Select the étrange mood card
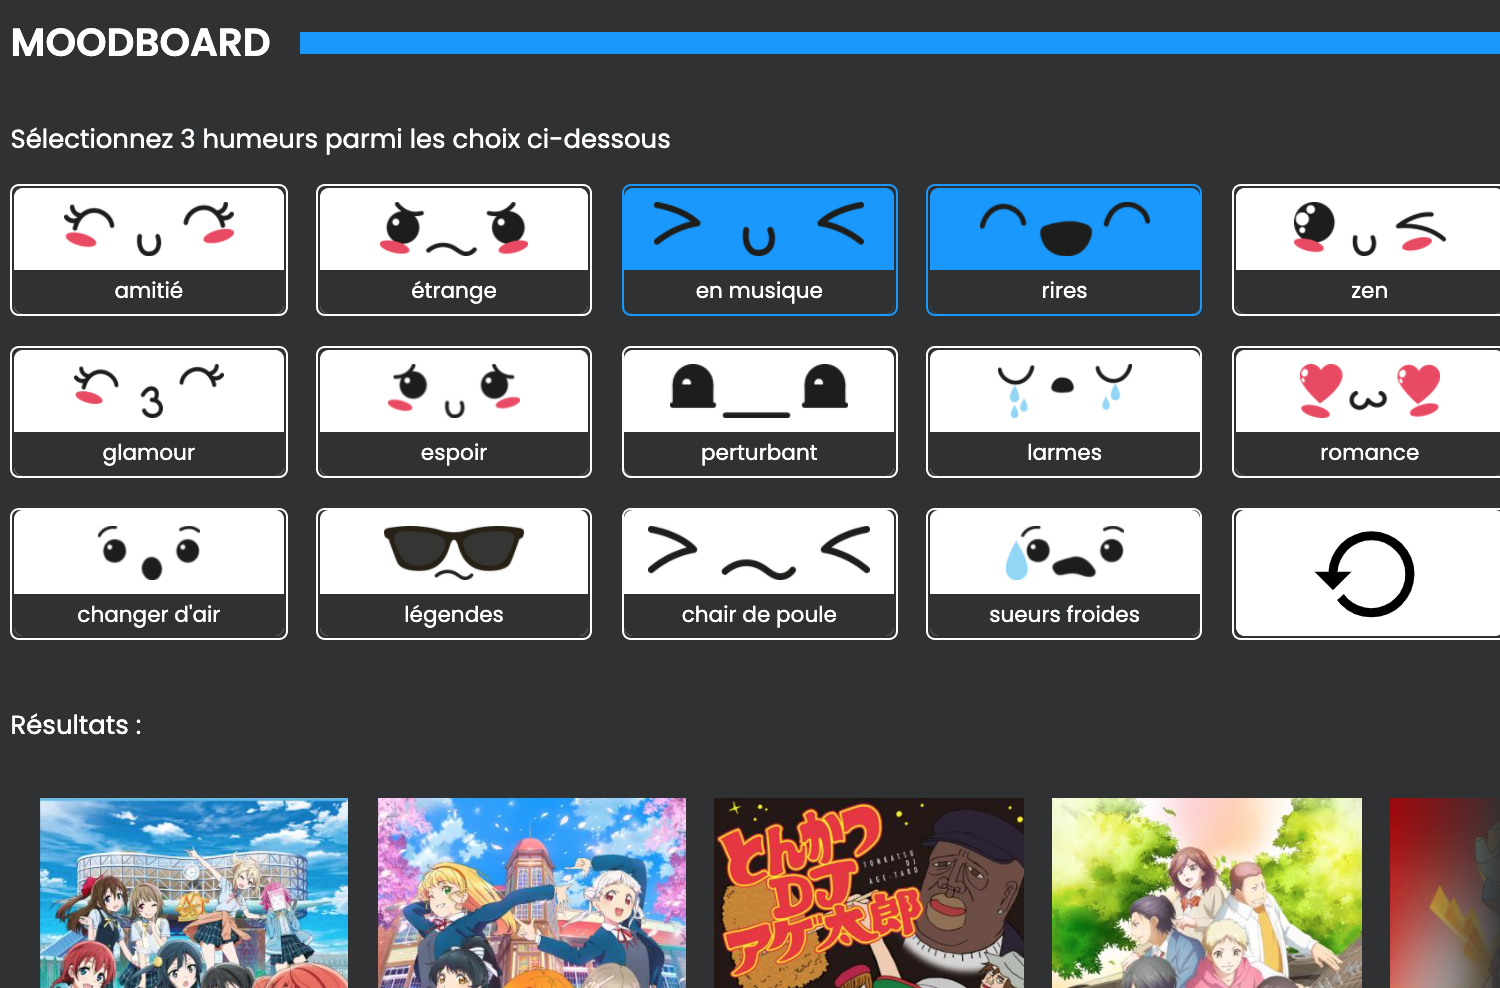This screenshot has width=1500, height=988. pos(454,250)
